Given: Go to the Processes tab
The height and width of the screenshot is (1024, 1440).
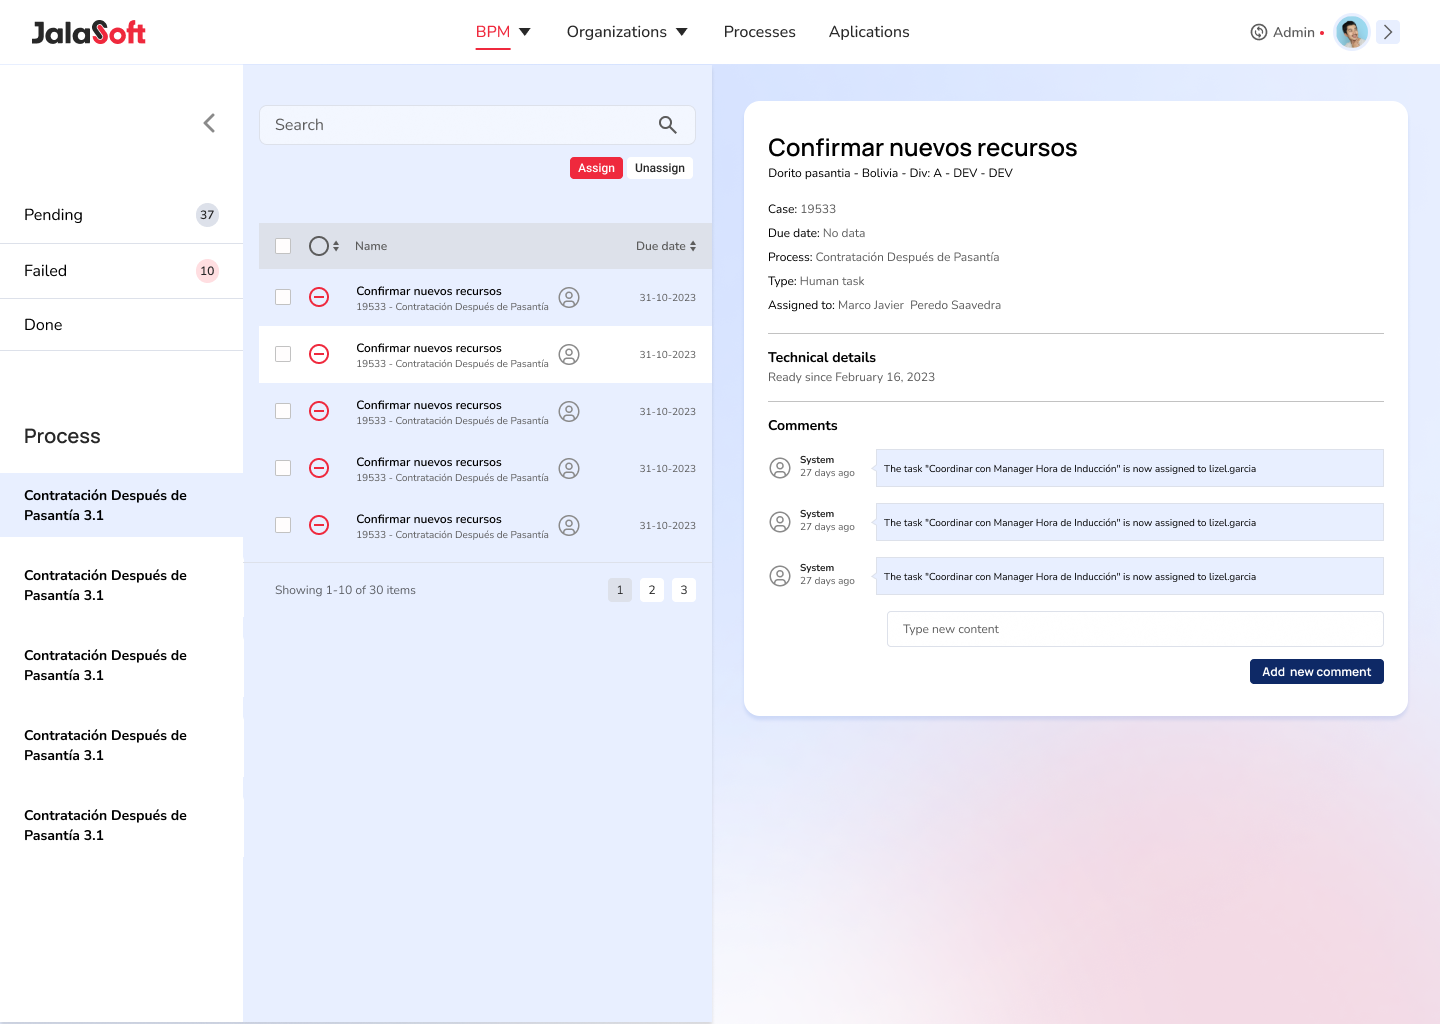Looking at the screenshot, I should click(760, 32).
